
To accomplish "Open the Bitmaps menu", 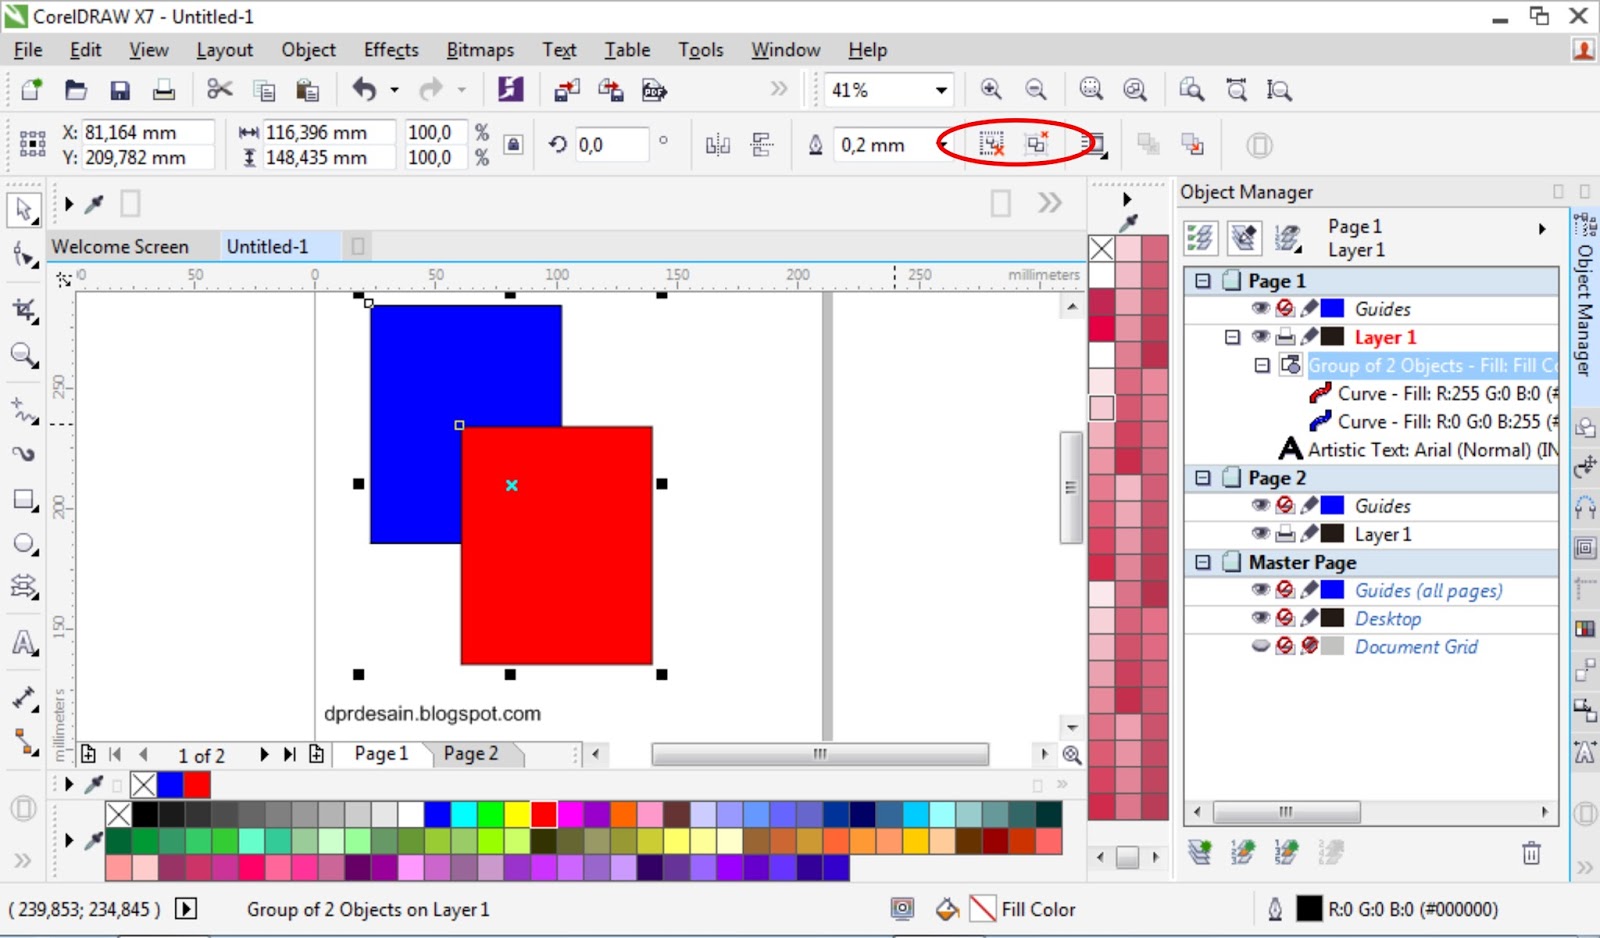I will coord(480,49).
